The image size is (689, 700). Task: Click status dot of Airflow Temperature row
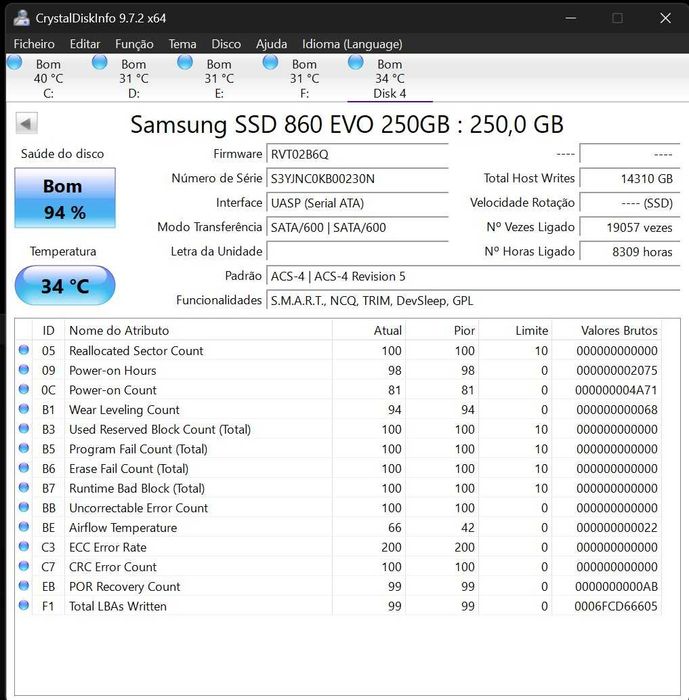(24, 527)
